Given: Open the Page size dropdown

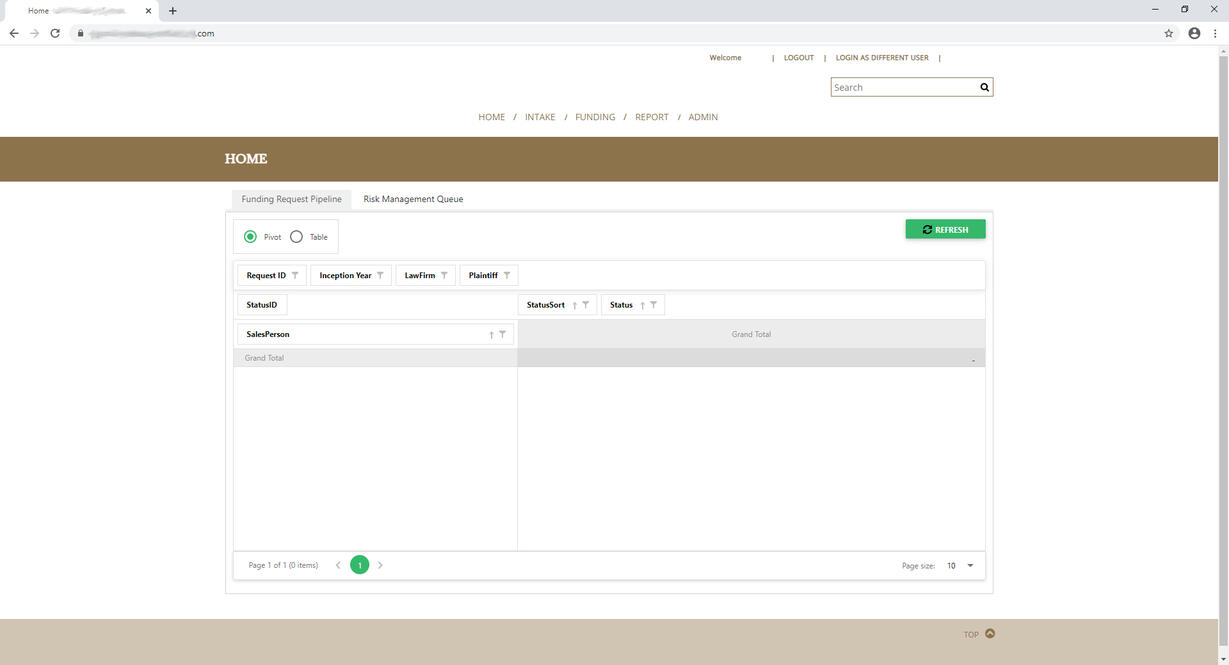Looking at the screenshot, I should pyautogui.click(x=970, y=566).
